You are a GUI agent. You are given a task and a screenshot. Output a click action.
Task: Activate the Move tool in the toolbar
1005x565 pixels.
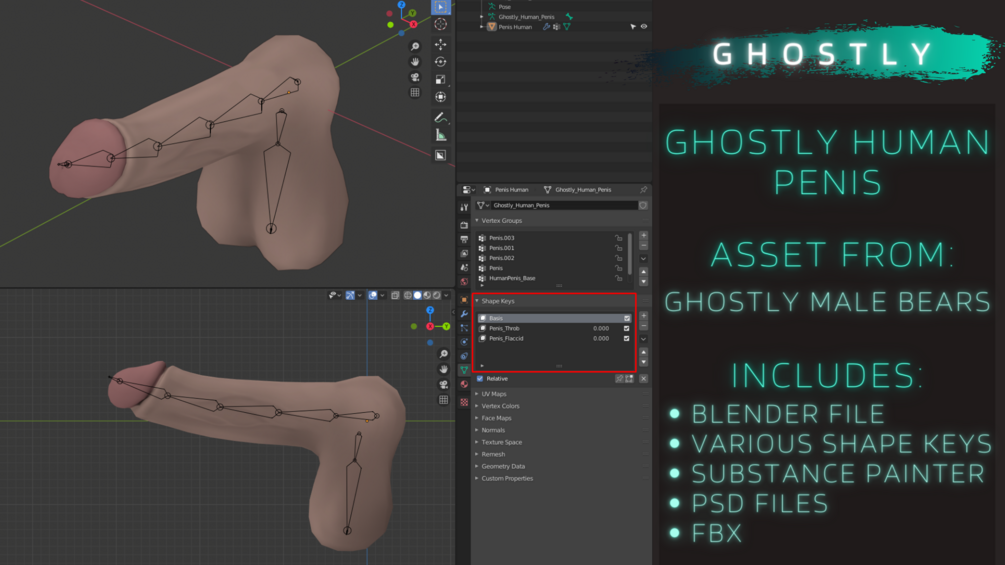[x=440, y=44]
